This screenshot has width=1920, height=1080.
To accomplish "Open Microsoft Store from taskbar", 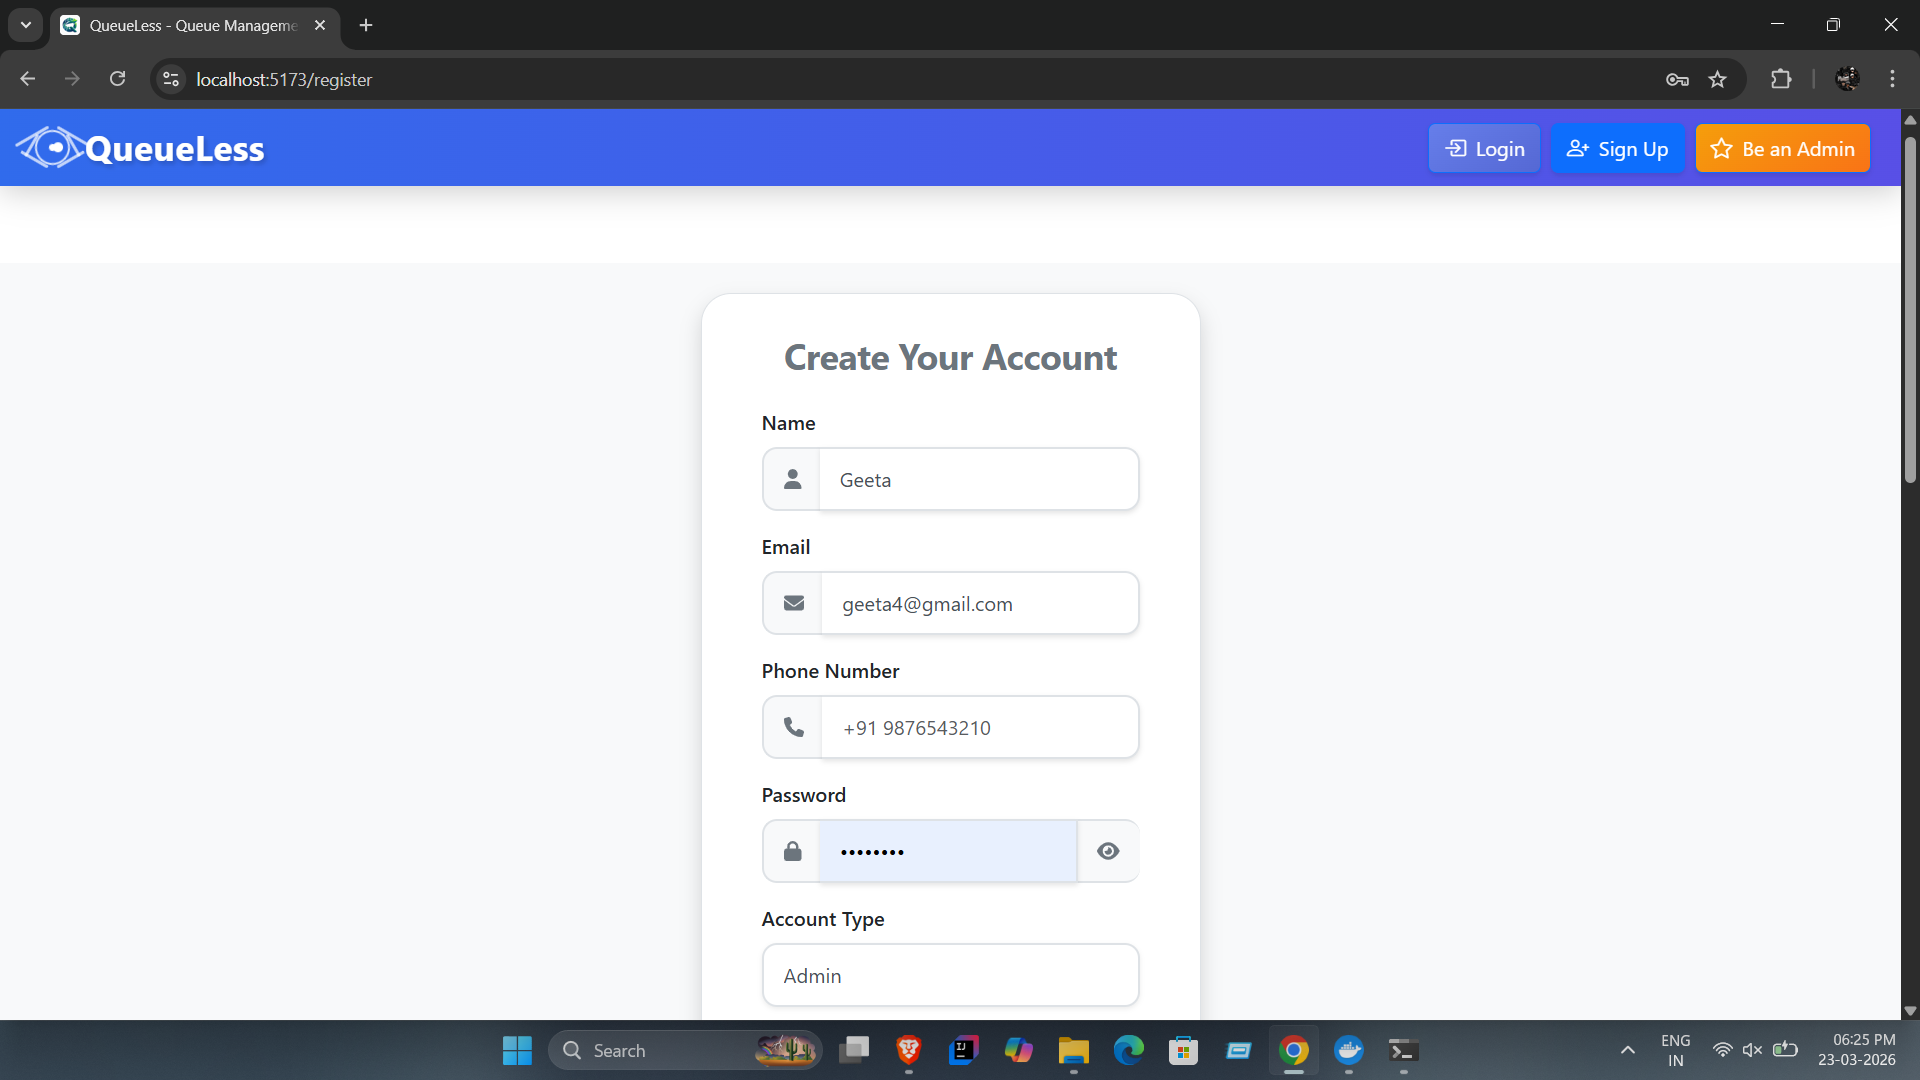I will pos(1184,1050).
